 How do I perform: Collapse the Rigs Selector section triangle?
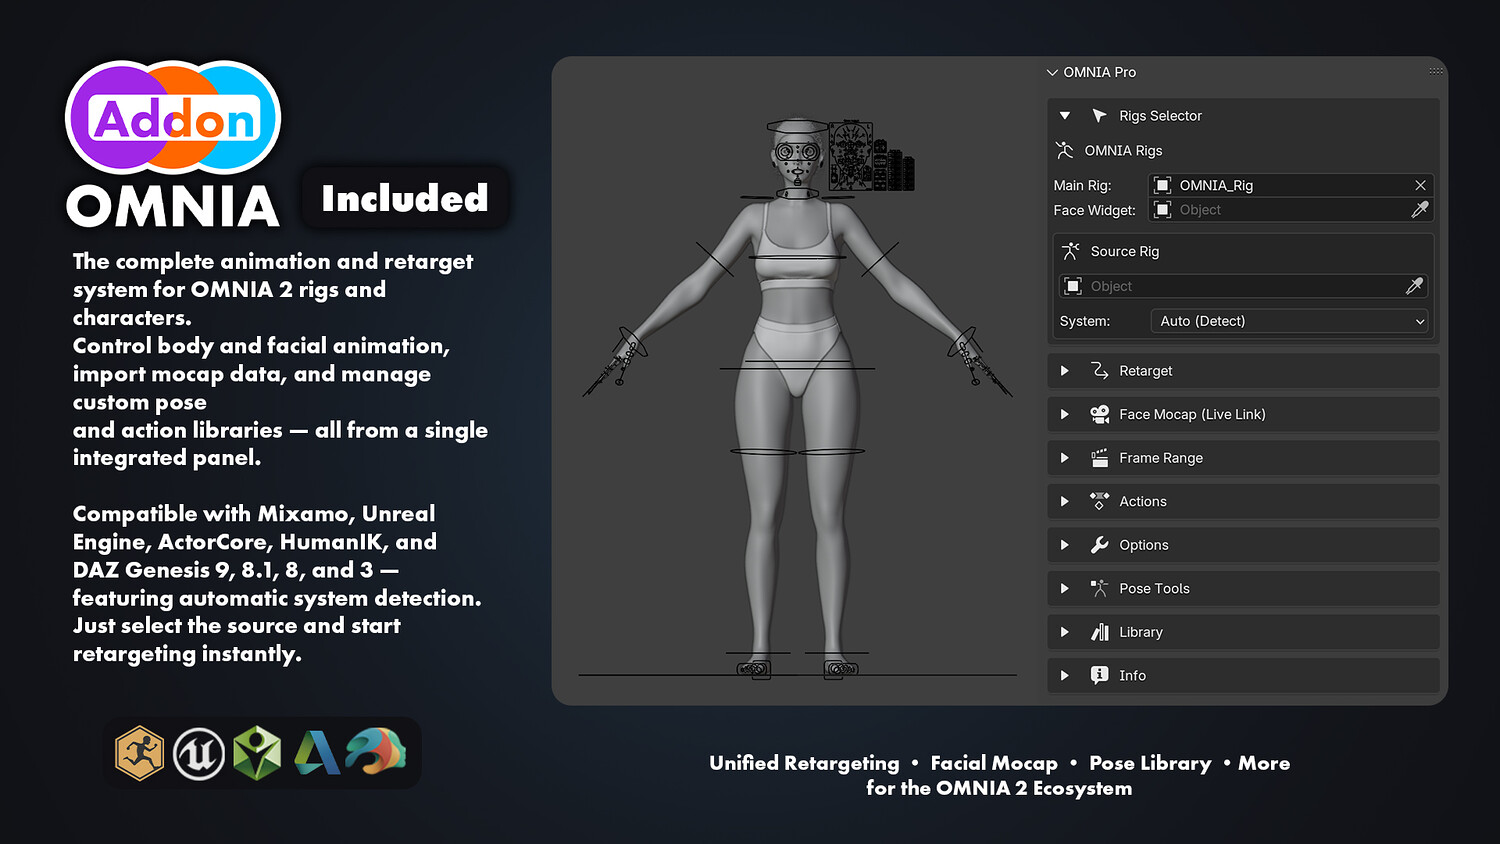[x=1065, y=116]
